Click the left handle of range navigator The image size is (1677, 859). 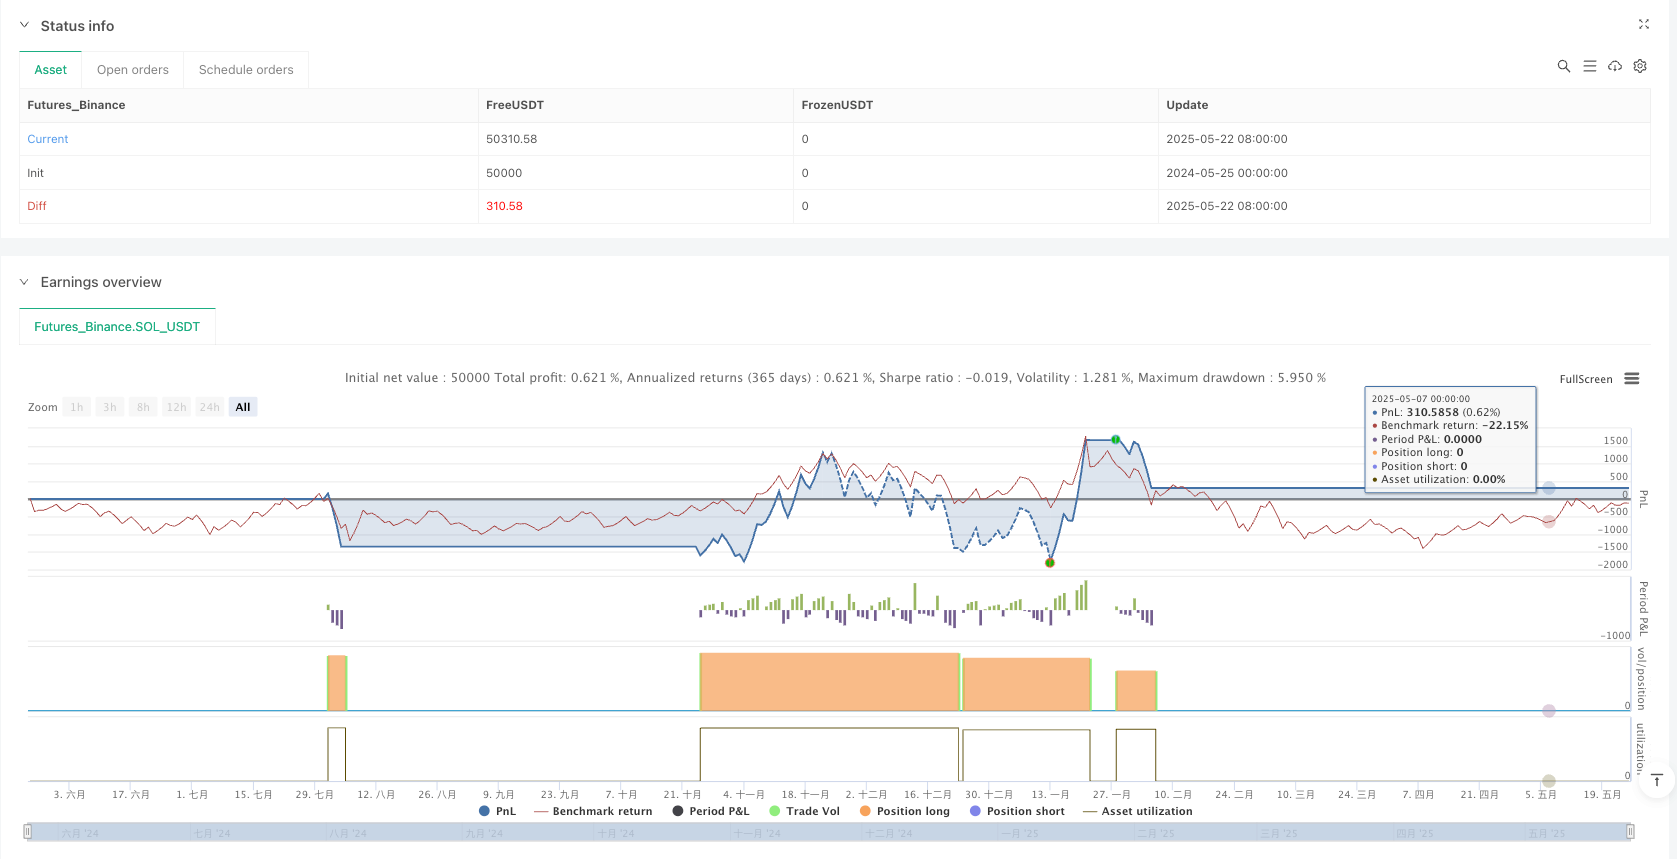28,831
